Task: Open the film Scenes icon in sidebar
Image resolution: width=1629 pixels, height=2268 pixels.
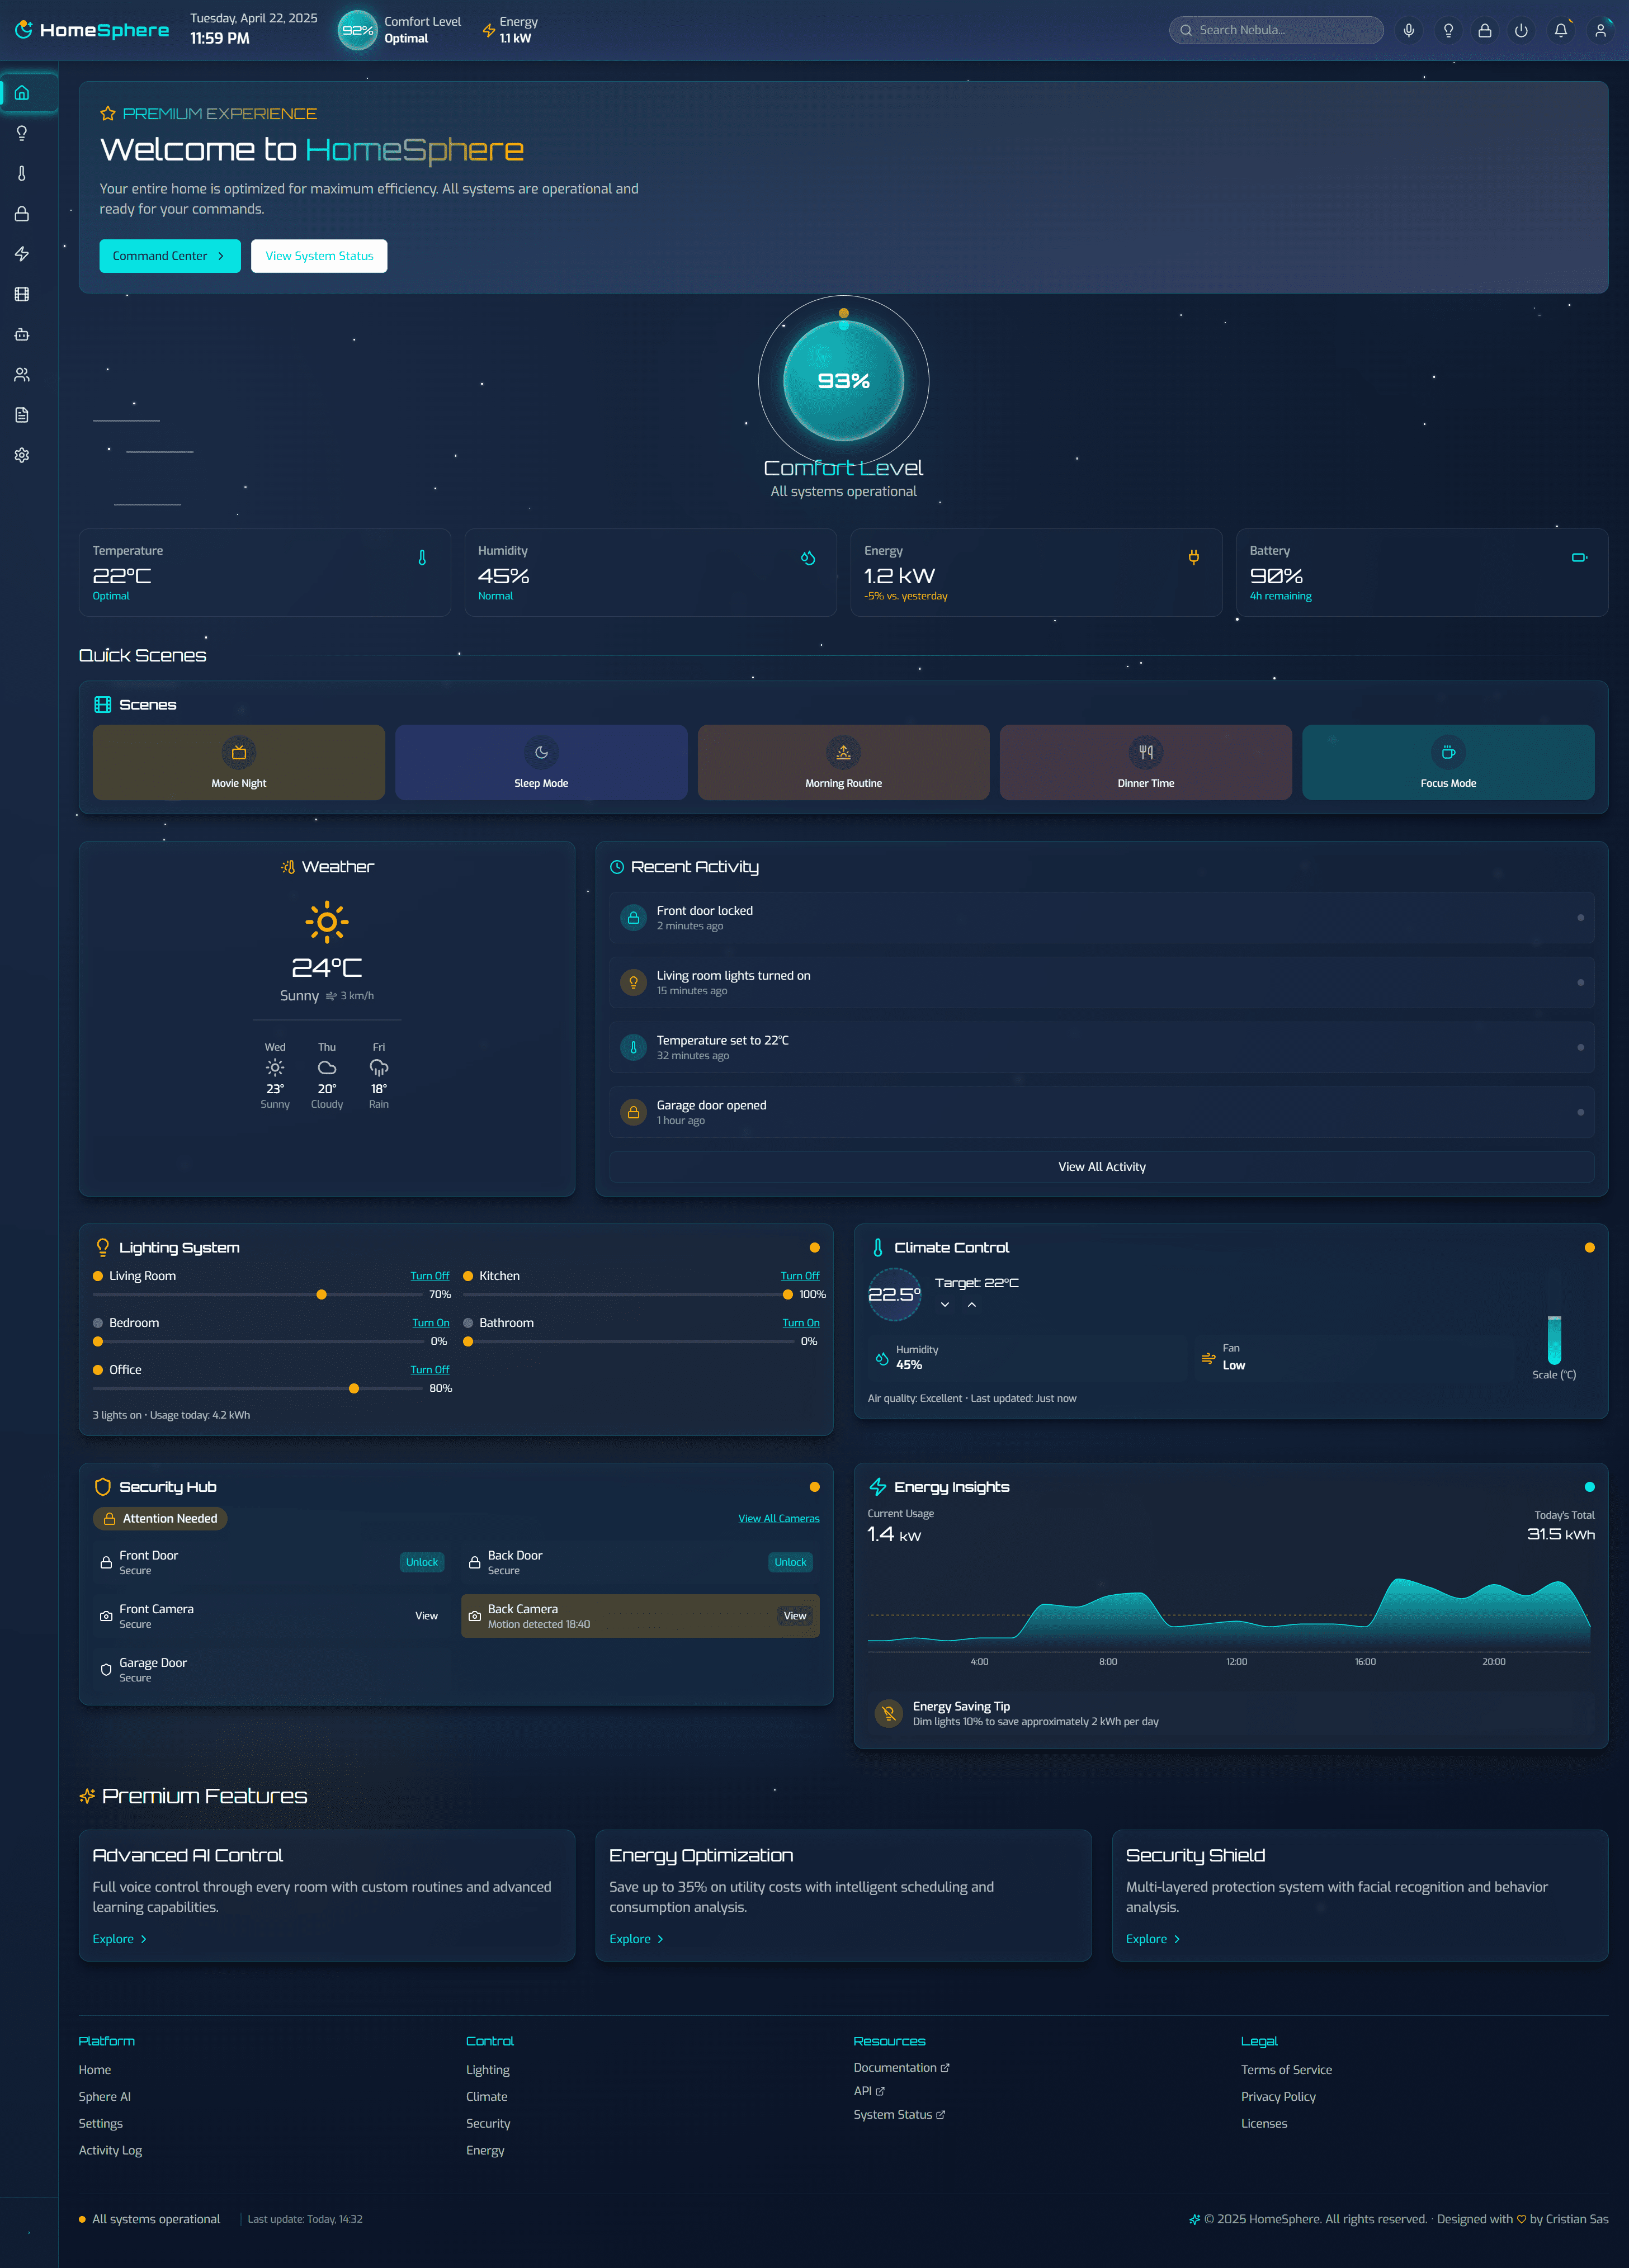Action: 22,294
